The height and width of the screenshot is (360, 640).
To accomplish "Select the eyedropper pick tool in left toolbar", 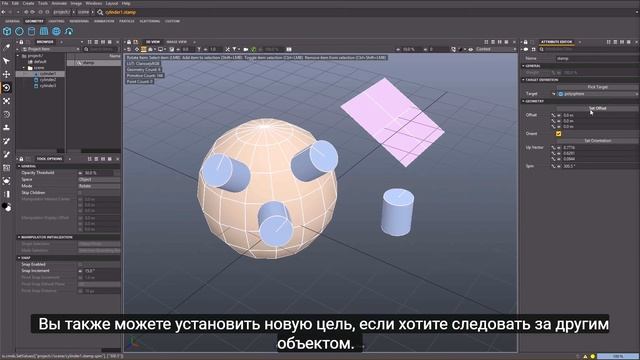I will (7, 47).
